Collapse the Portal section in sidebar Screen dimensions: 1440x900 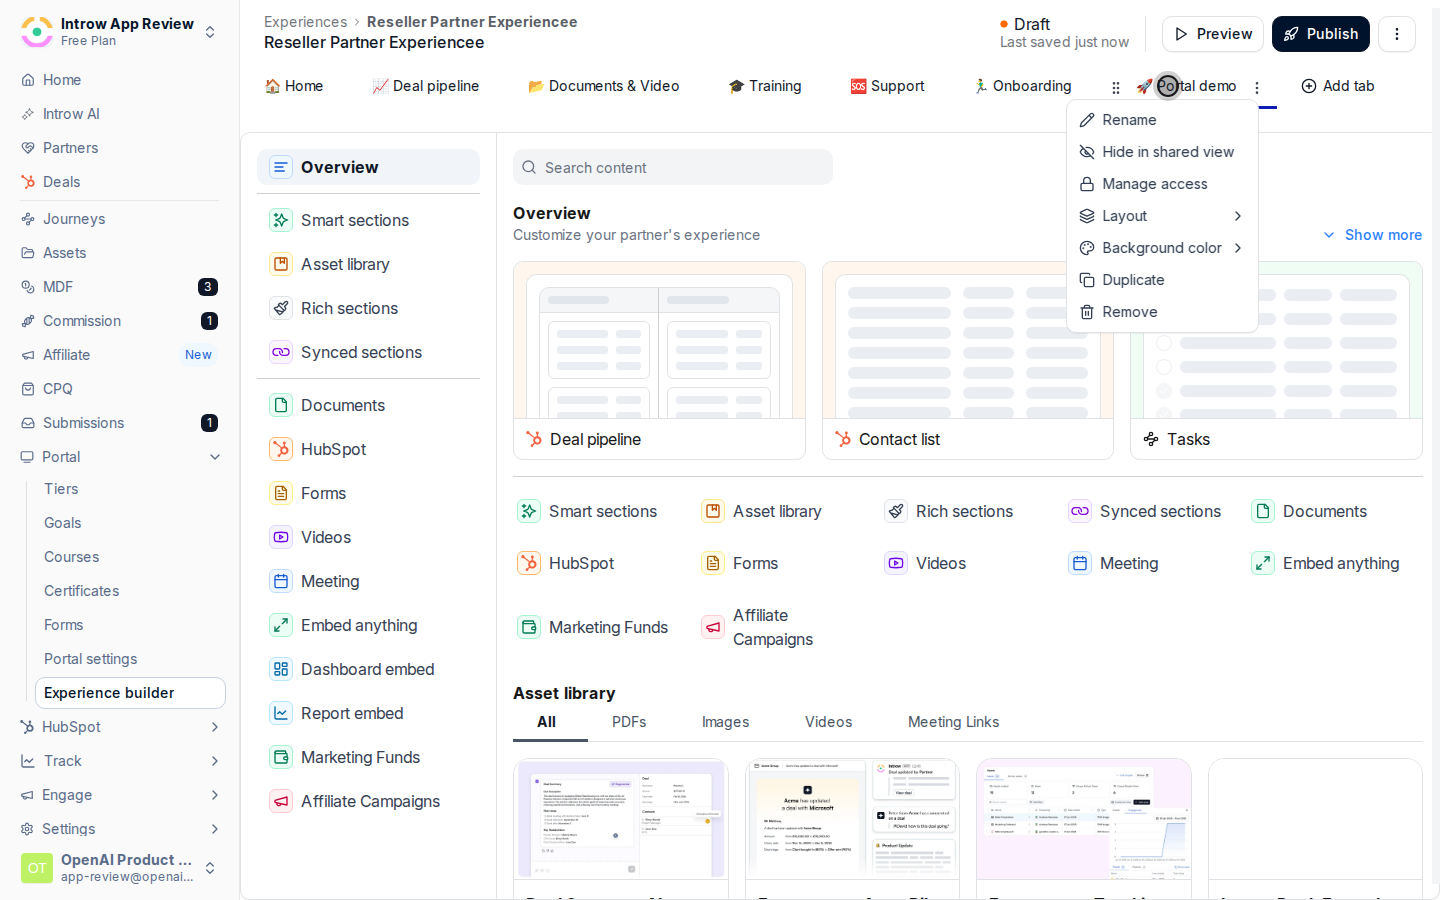click(214, 457)
